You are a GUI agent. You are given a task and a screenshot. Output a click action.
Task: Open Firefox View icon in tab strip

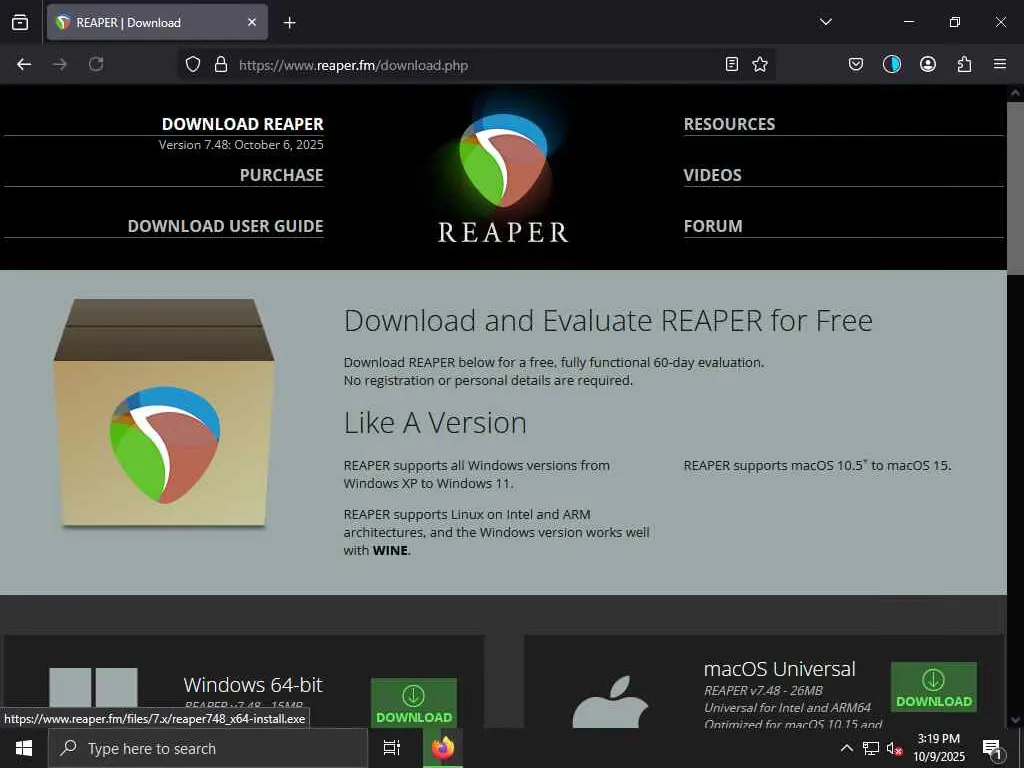click(x=20, y=22)
